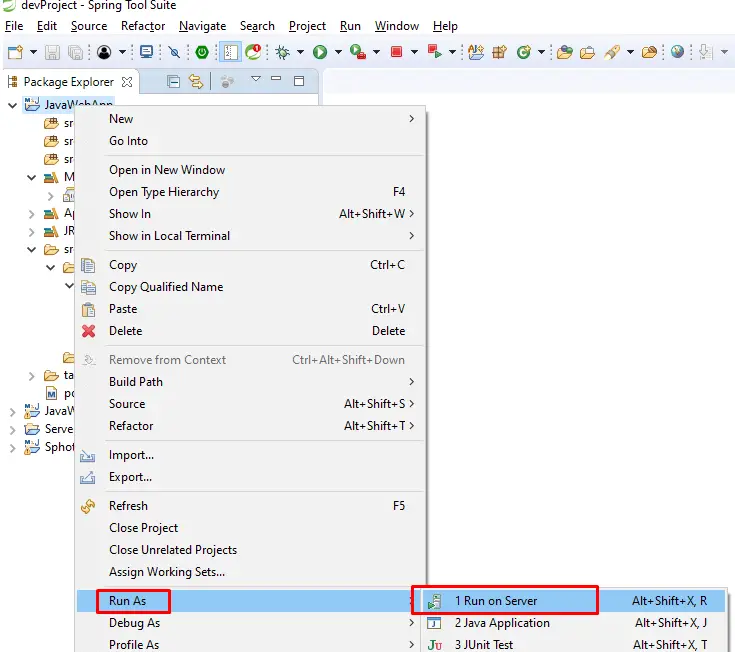The image size is (735, 652).
Task: Open the Window menu
Action: click(x=397, y=26)
